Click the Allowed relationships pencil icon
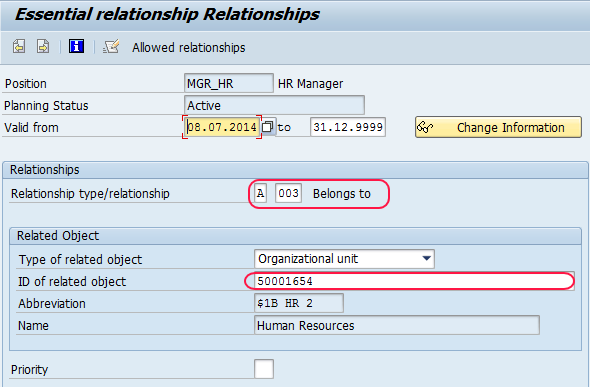 point(111,47)
